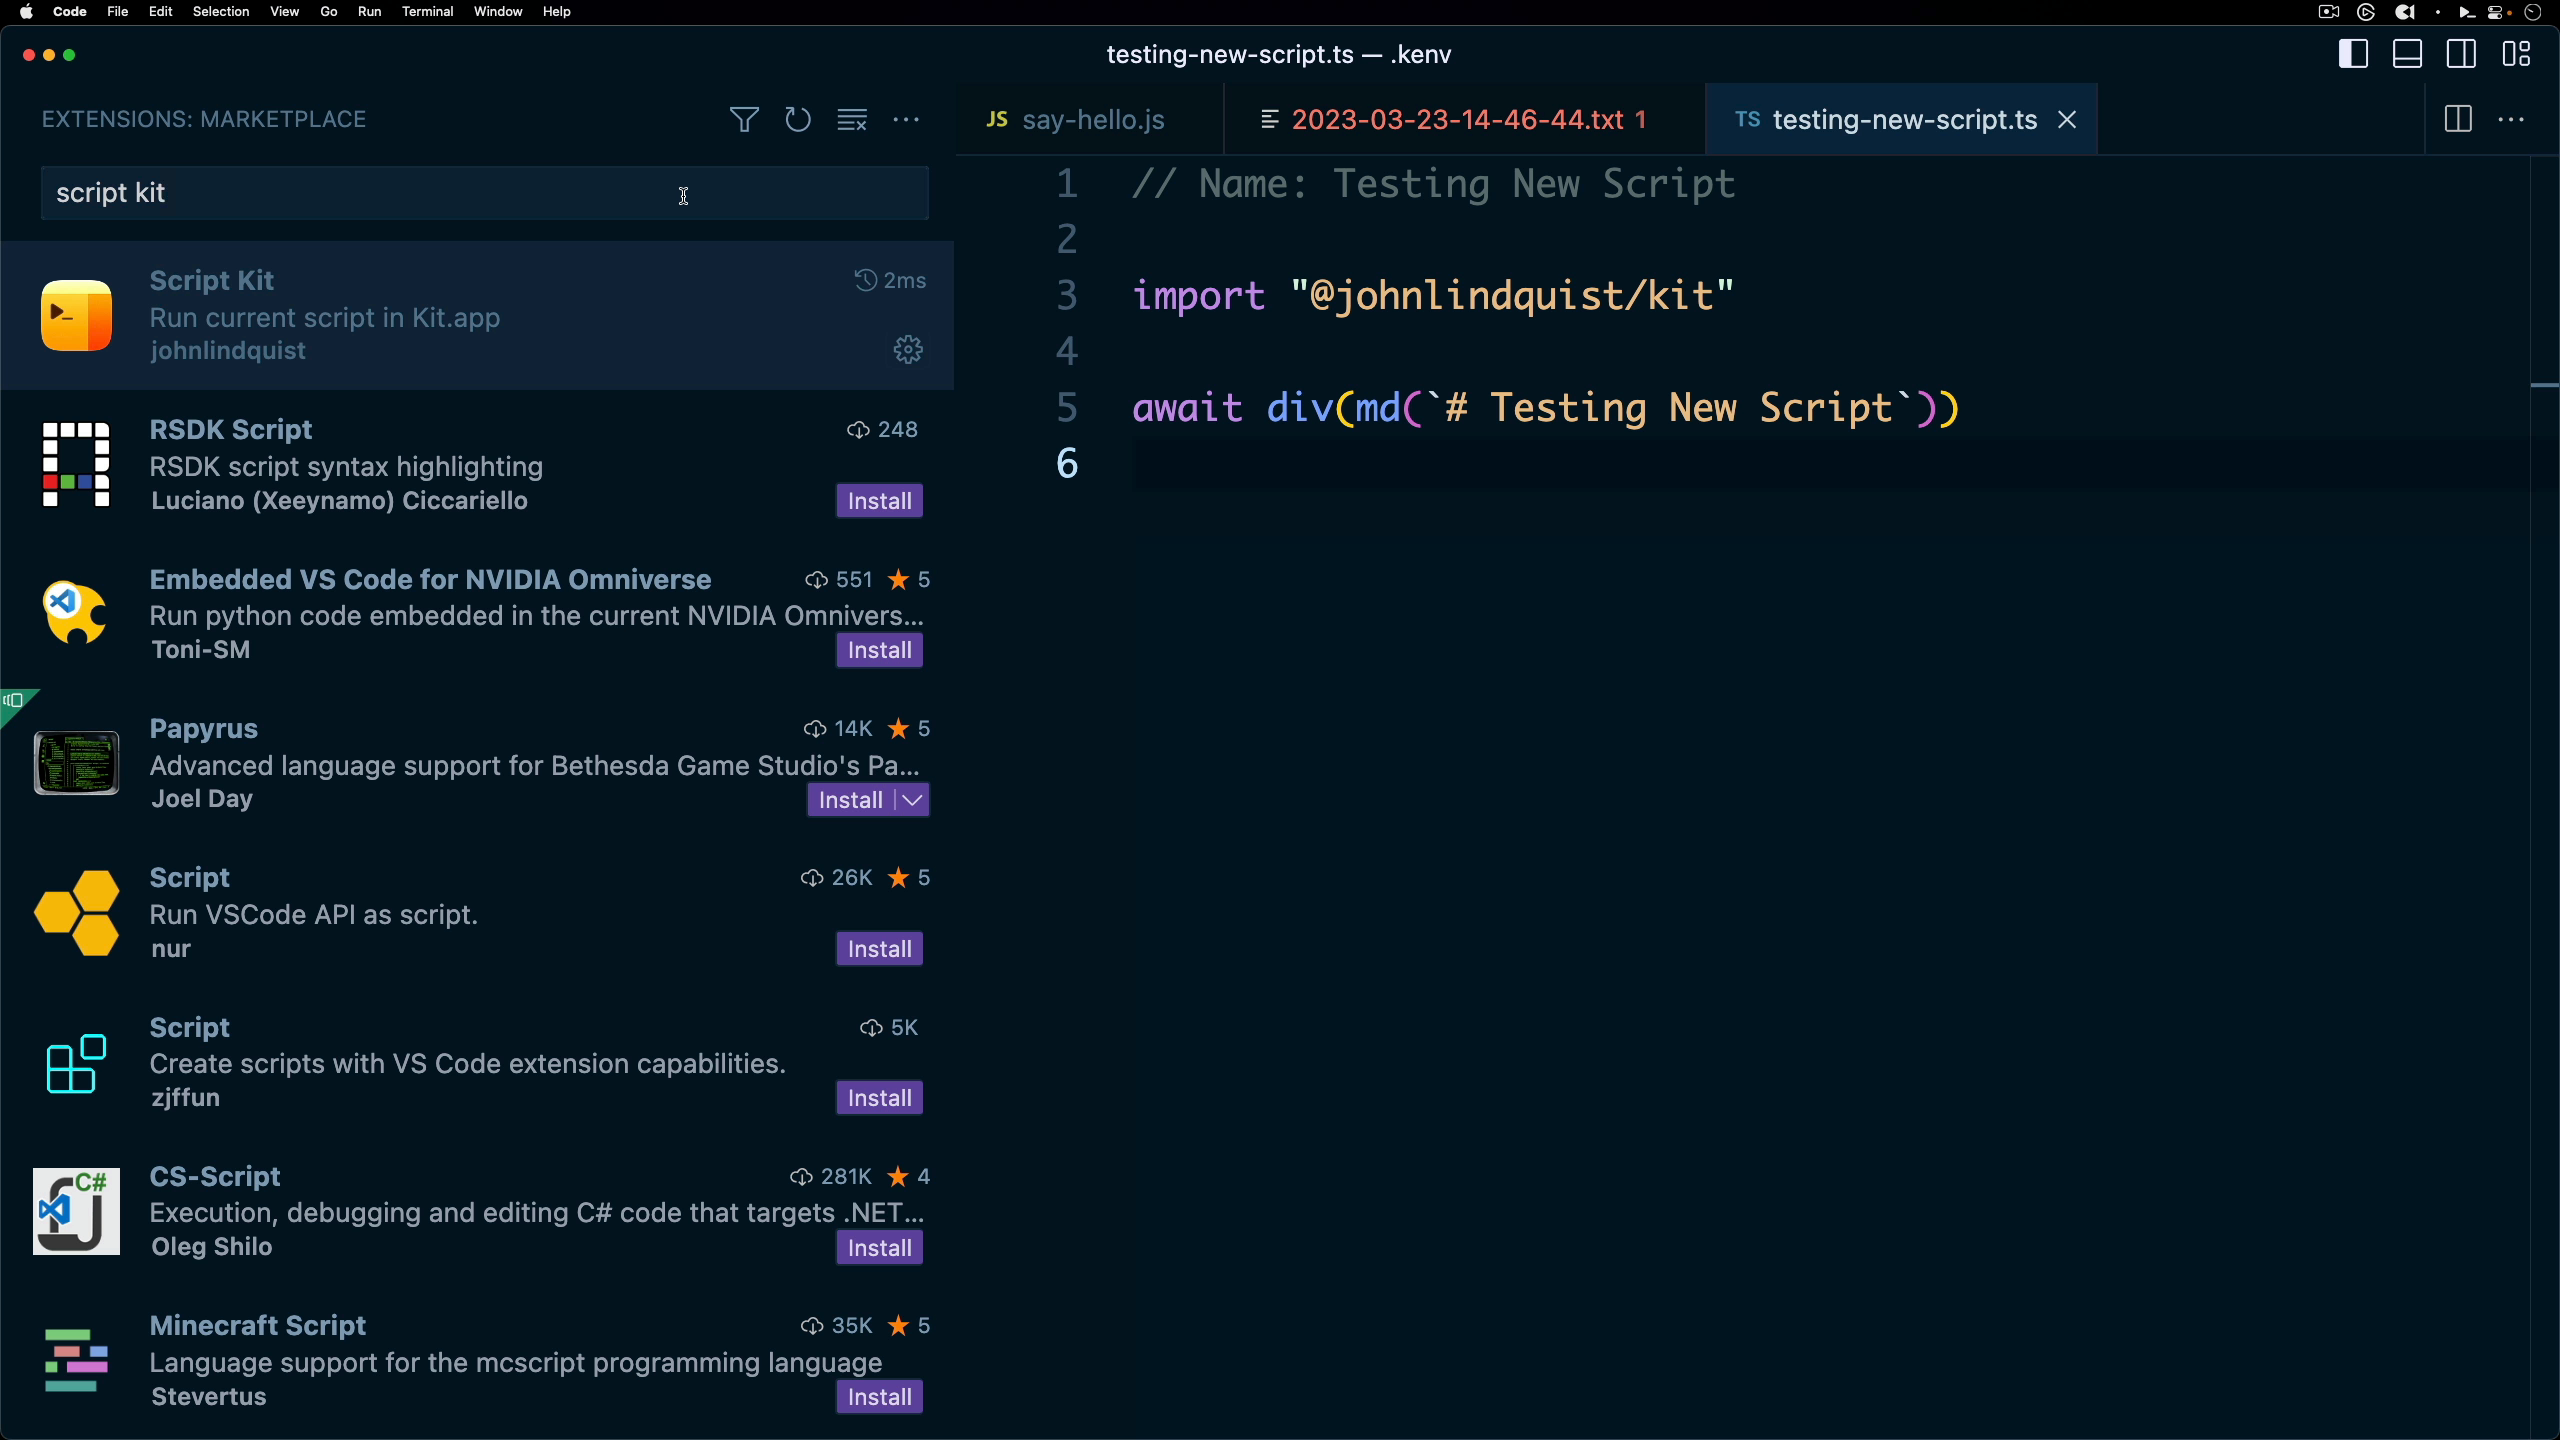Install the CS-Script extension
Screen dimensions: 2560x1440
tap(880, 1248)
